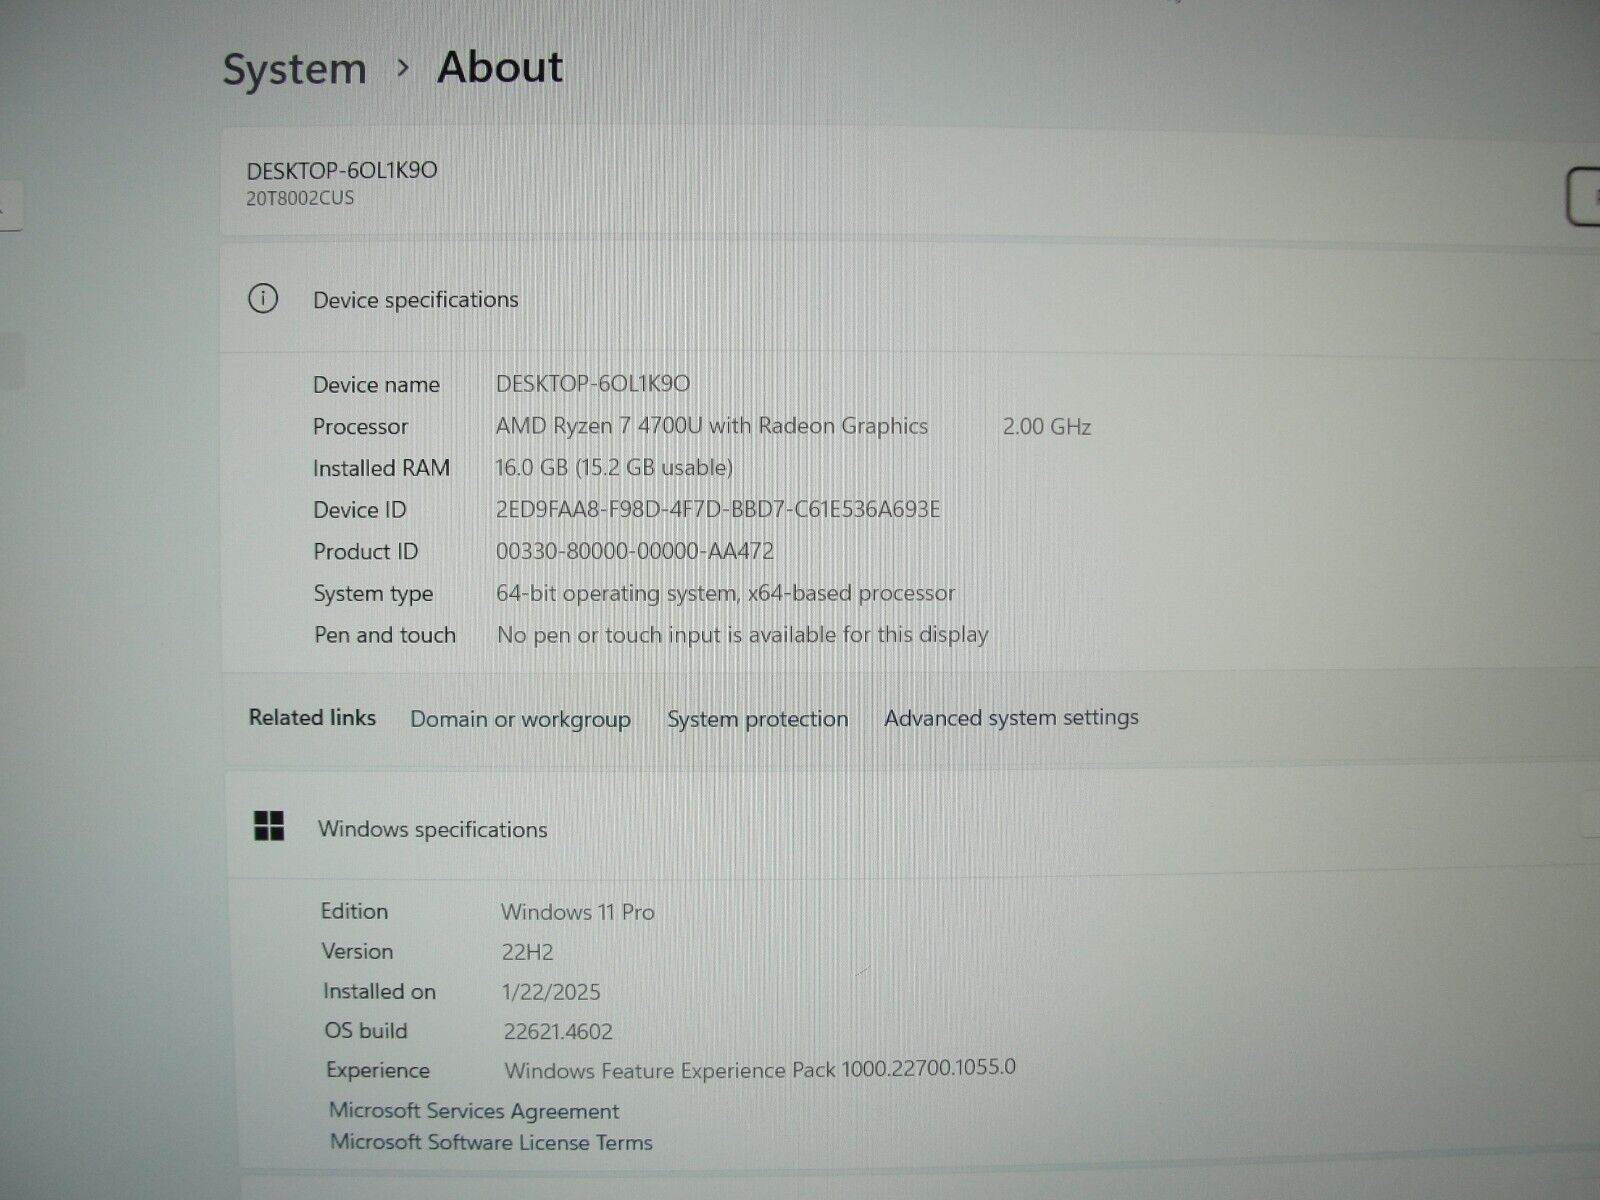Select the About page title
Screen dimensions: 1600x1200
point(499,66)
